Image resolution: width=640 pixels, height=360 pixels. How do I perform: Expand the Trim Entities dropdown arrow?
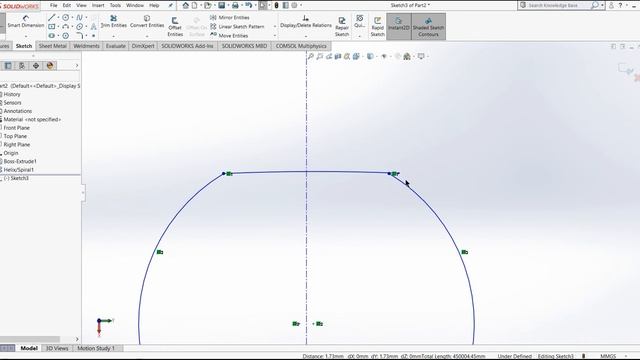[x=113, y=36]
